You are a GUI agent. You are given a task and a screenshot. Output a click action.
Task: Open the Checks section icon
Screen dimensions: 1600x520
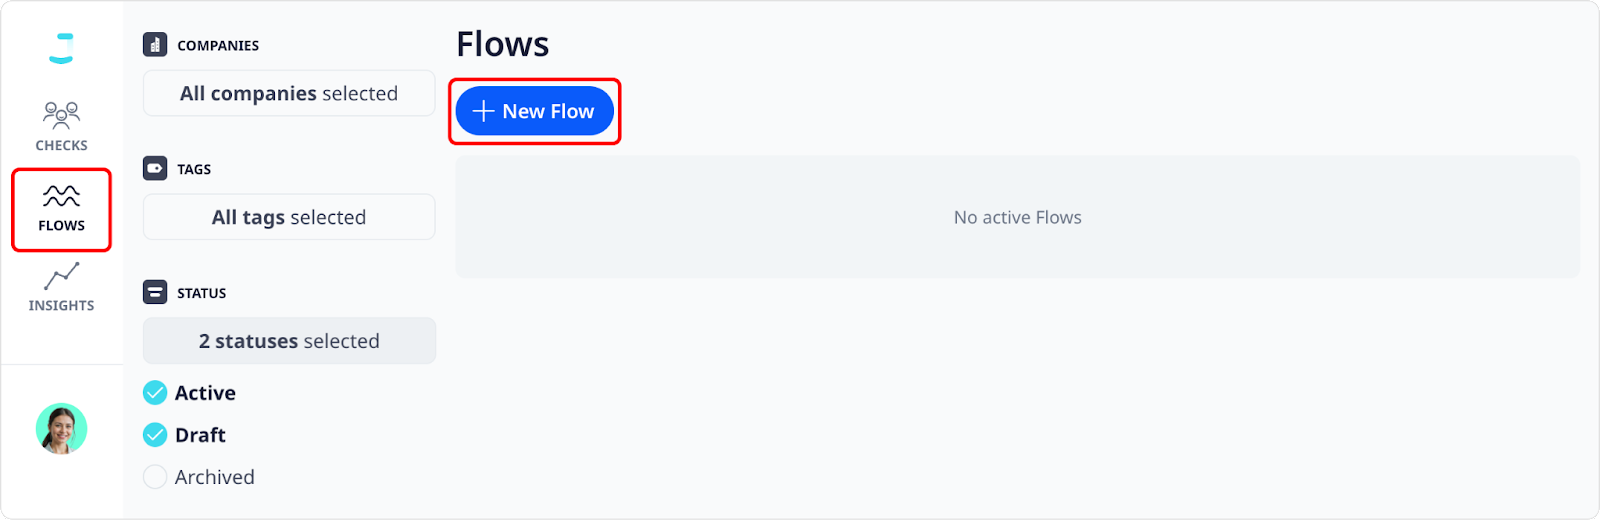click(61, 115)
